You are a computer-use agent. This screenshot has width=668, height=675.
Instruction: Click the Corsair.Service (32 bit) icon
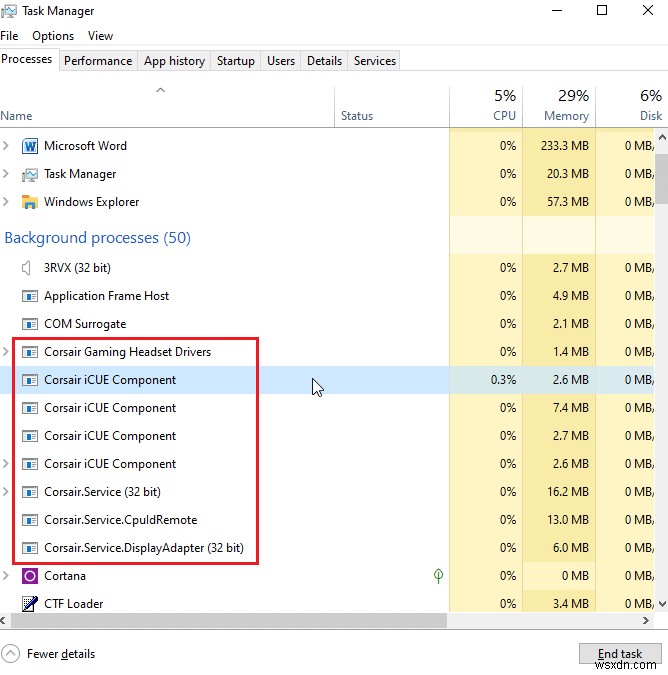(30, 492)
